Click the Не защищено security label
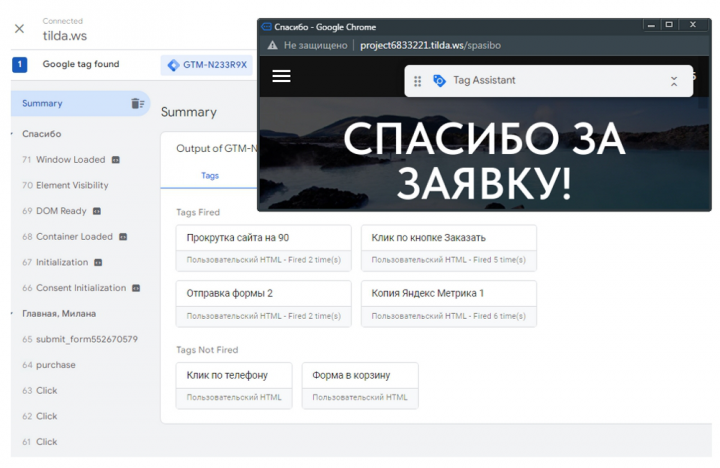The height and width of the screenshot is (468, 720). point(315,45)
